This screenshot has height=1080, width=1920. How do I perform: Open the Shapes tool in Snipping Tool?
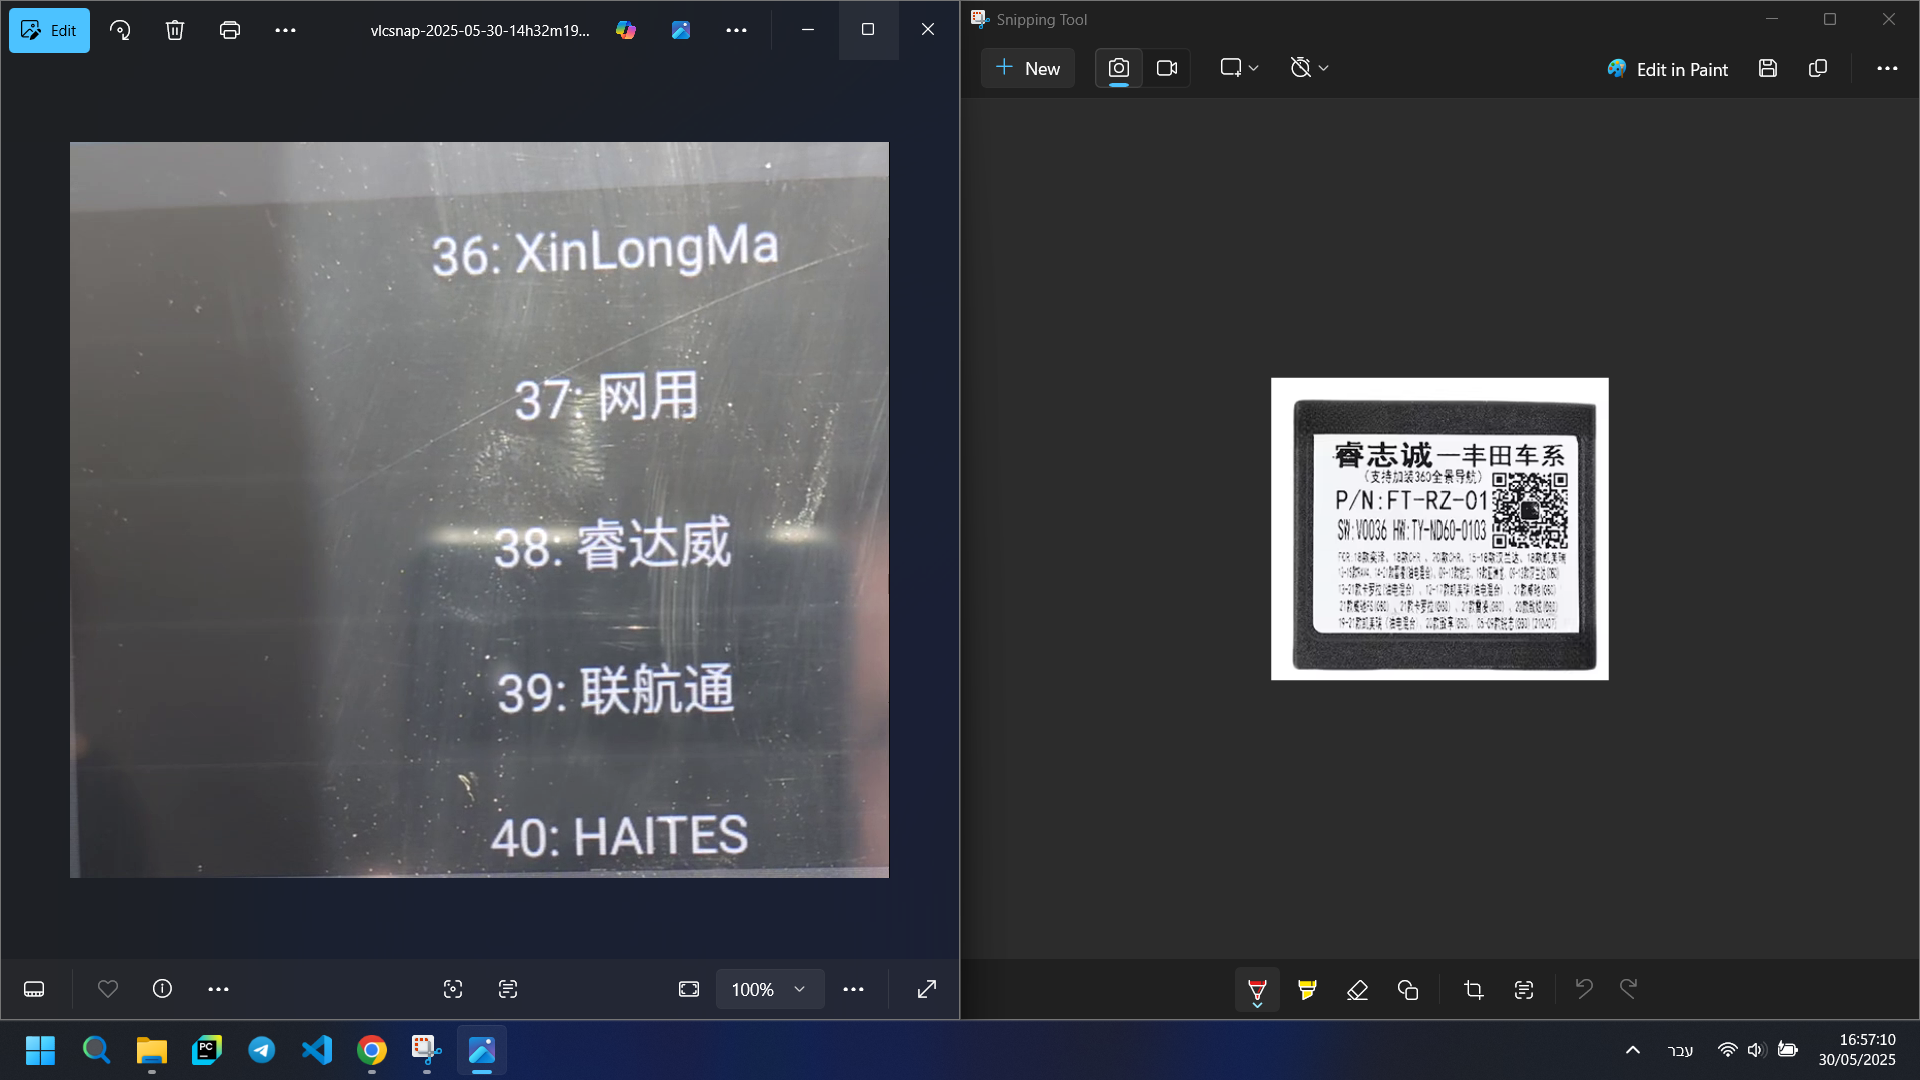[x=1408, y=990]
